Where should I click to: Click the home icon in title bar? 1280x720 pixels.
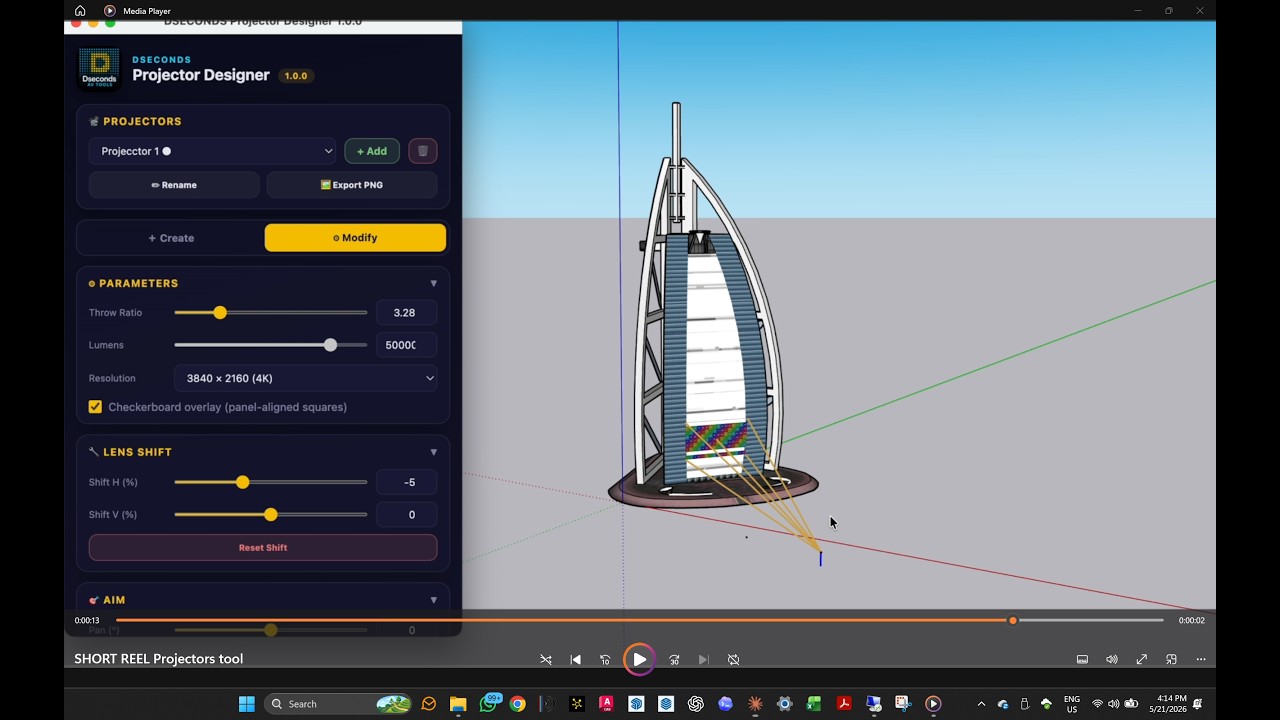coord(80,11)
